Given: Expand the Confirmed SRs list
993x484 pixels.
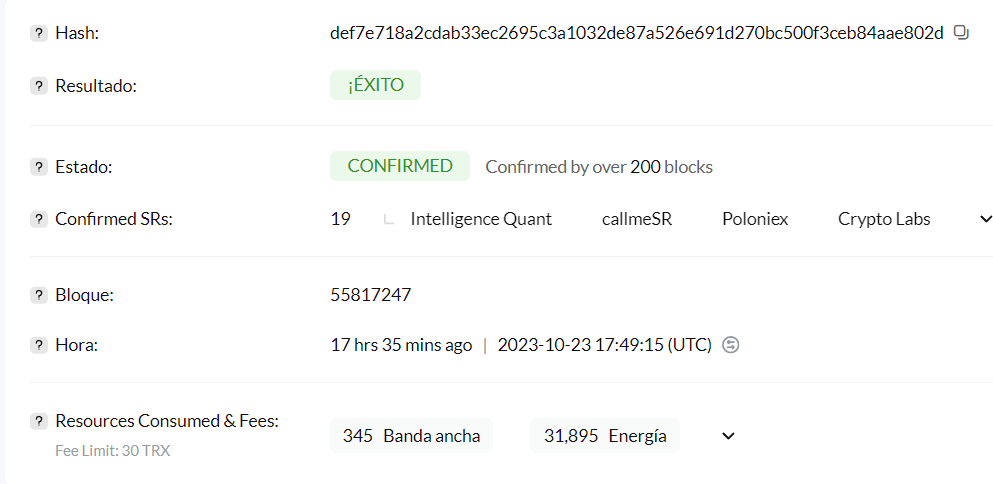Looking at the screenshot, I should 985,219.
